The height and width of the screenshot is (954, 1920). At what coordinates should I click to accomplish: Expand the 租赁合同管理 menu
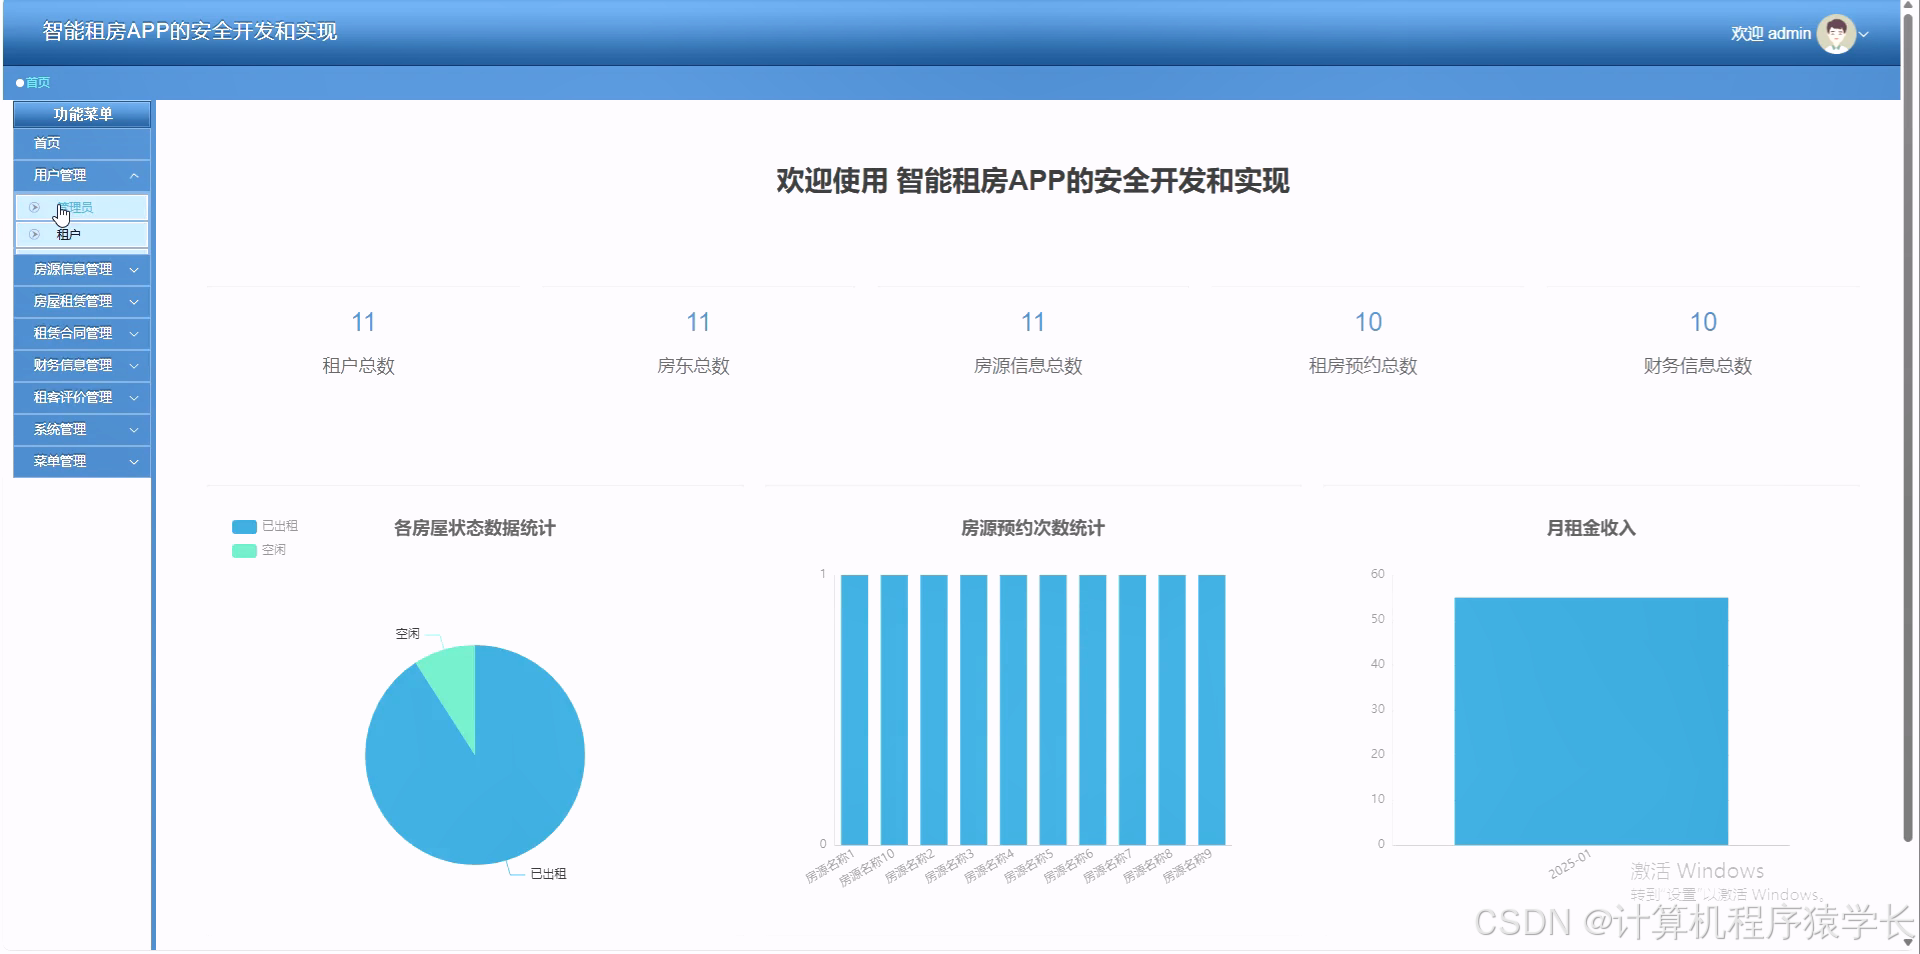coord(81,333)
